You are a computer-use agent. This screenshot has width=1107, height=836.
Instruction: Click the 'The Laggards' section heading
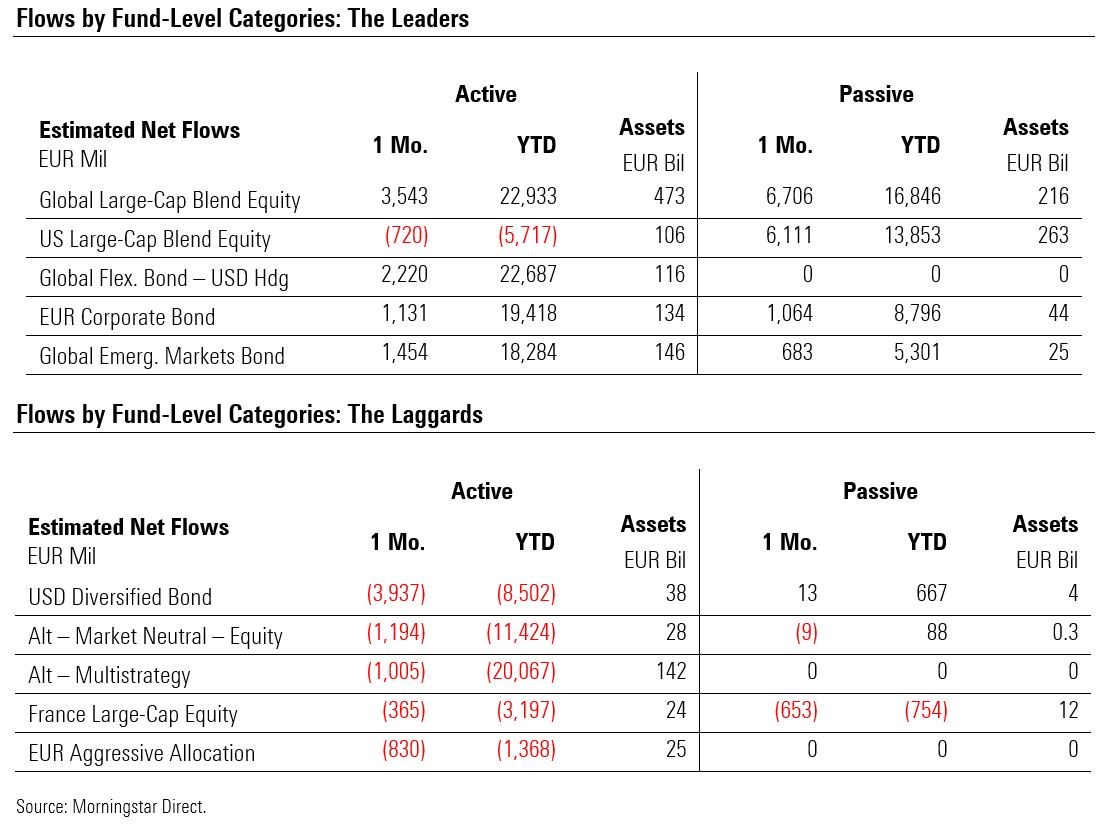click(x=250, y=414)
